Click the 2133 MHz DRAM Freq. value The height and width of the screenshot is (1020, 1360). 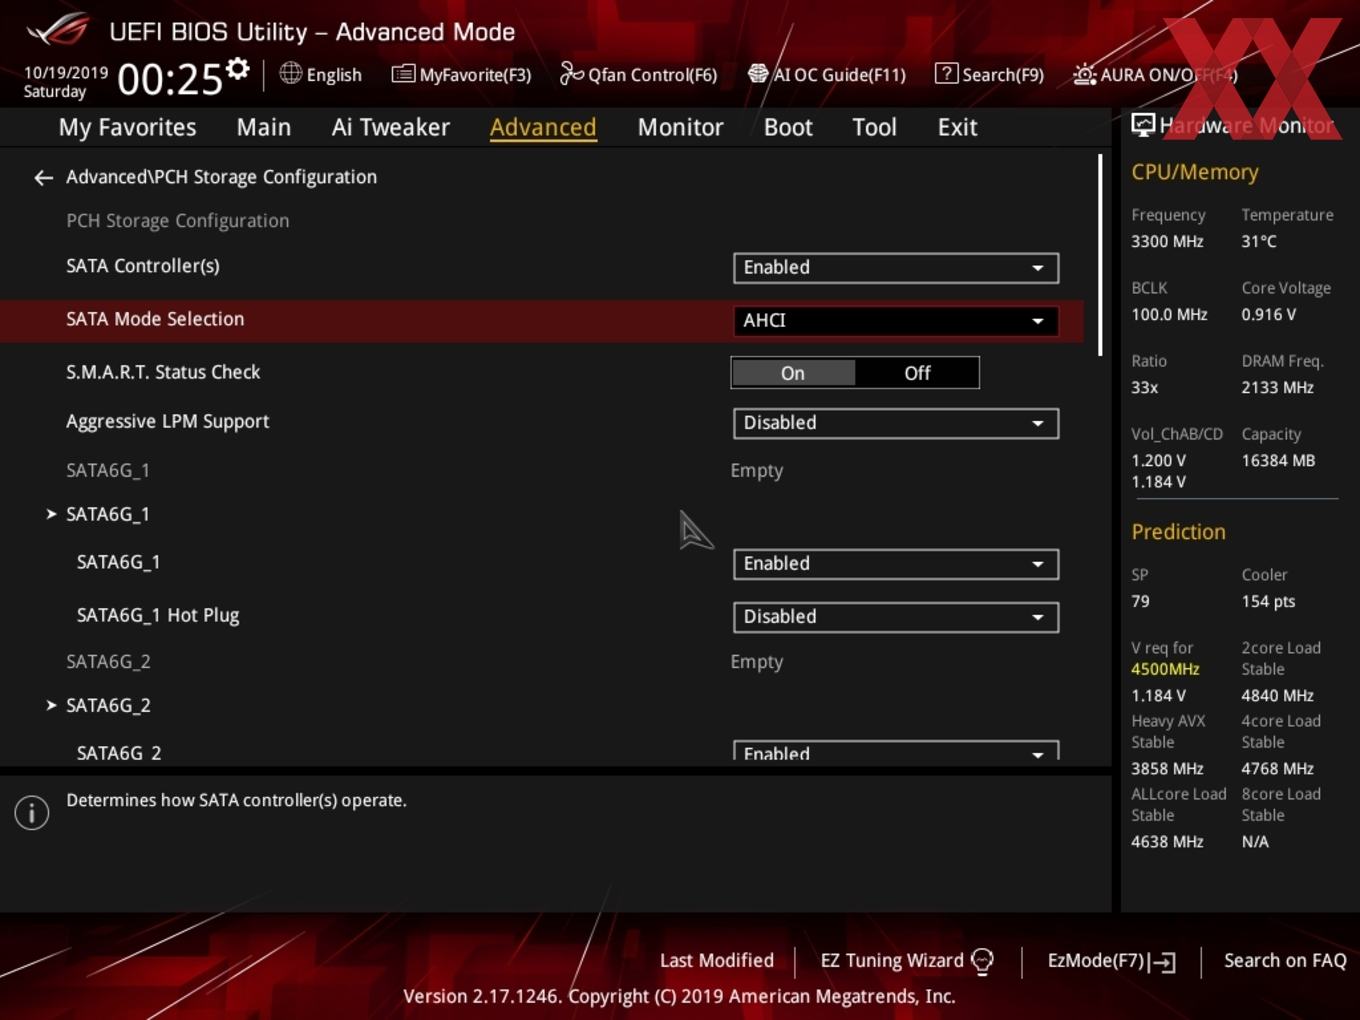[x=1277, y=388]
